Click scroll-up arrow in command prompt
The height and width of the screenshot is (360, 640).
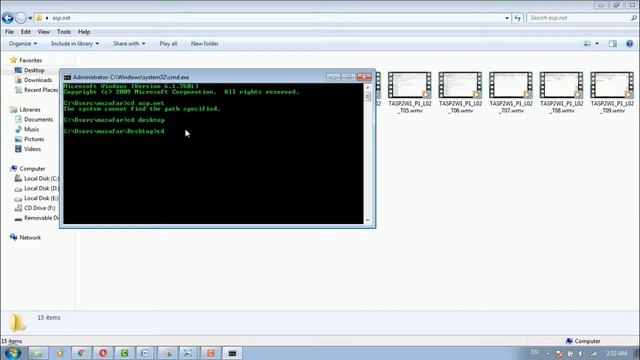point(368,87)
